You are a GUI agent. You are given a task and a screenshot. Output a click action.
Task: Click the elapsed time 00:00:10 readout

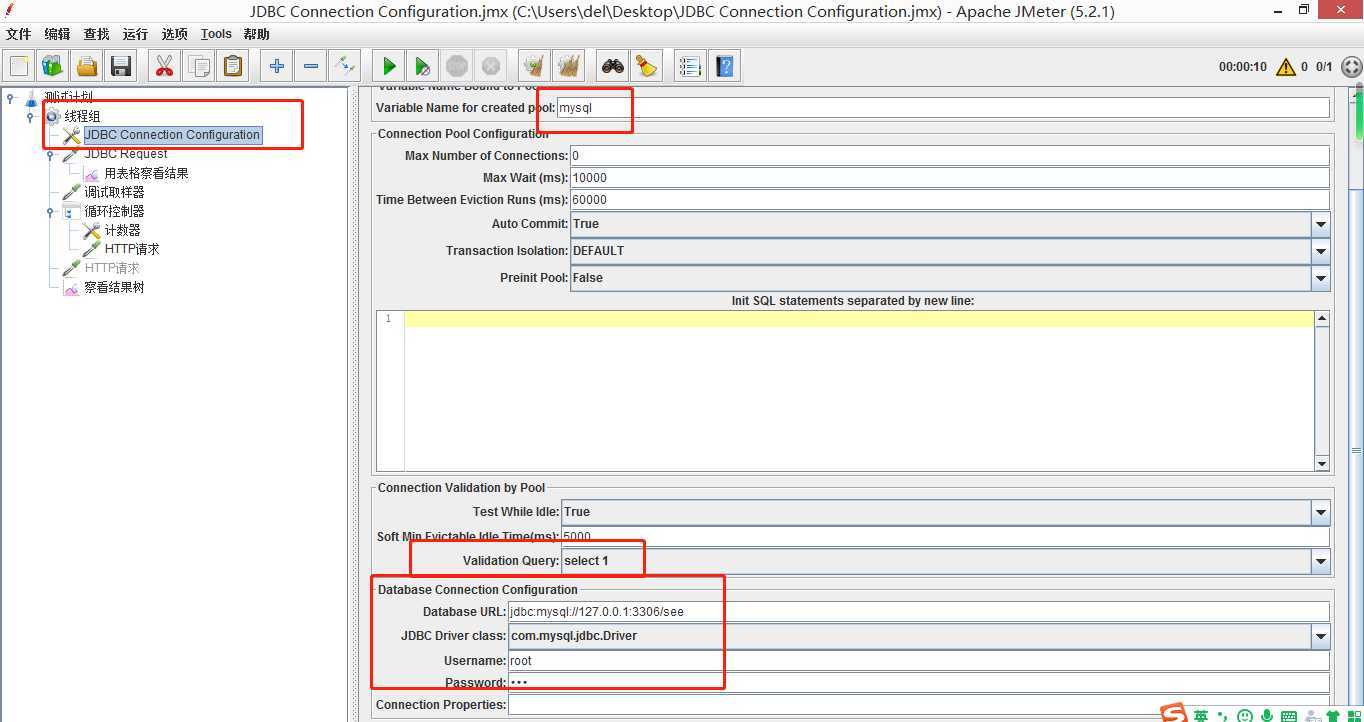point(1242,67)
